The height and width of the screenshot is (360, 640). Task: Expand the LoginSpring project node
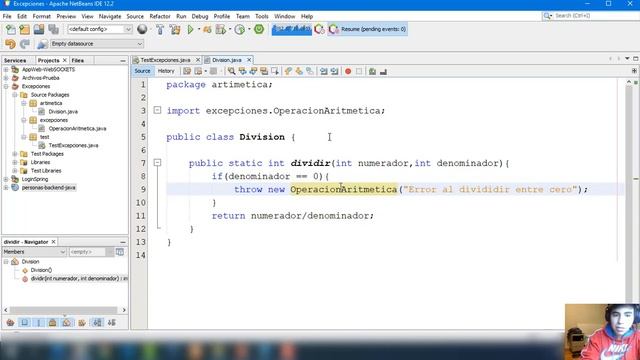[6, 179]
